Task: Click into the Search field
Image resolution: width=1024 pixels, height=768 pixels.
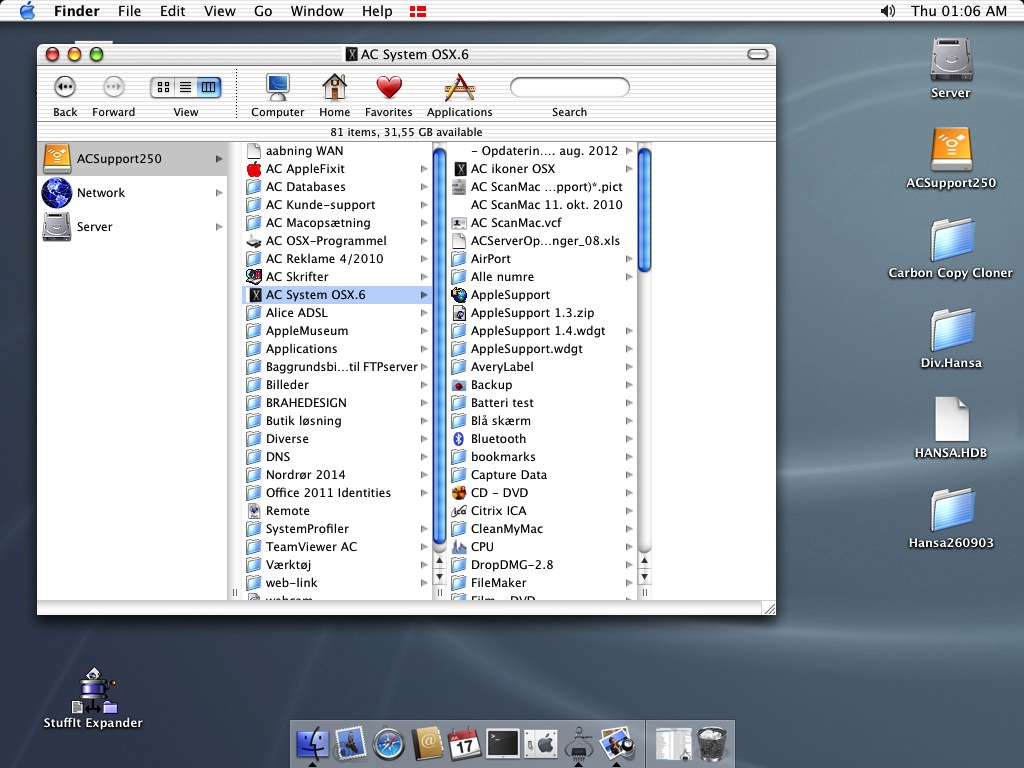Action: [x=569, y=88]
